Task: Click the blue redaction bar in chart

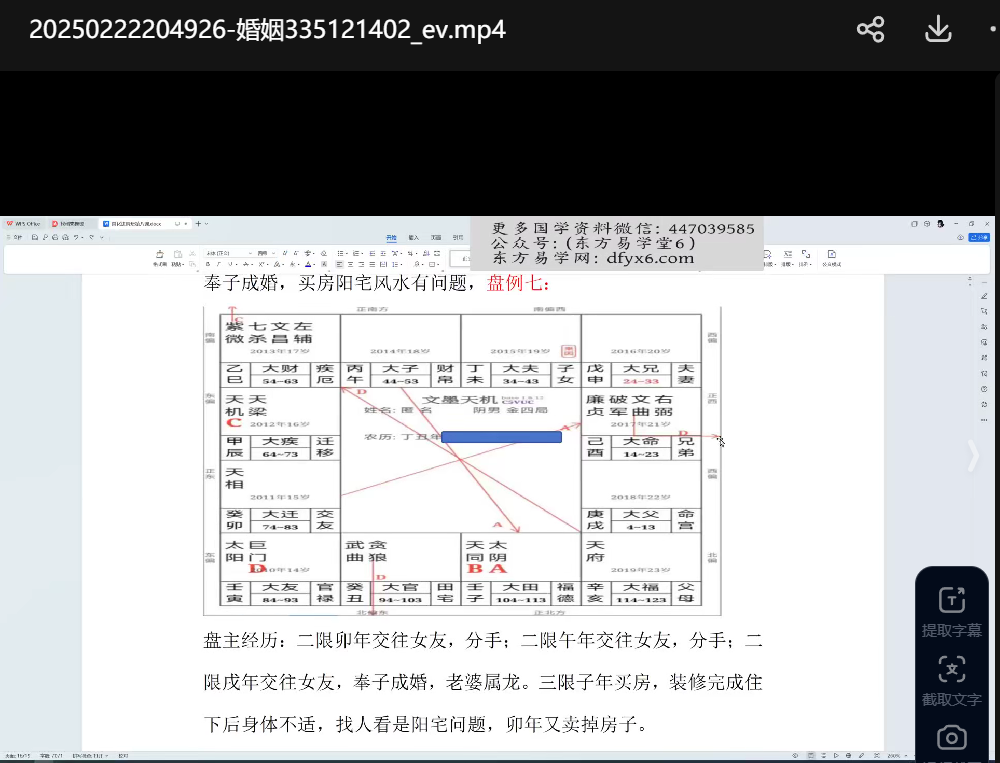Action: click(500, 437)
